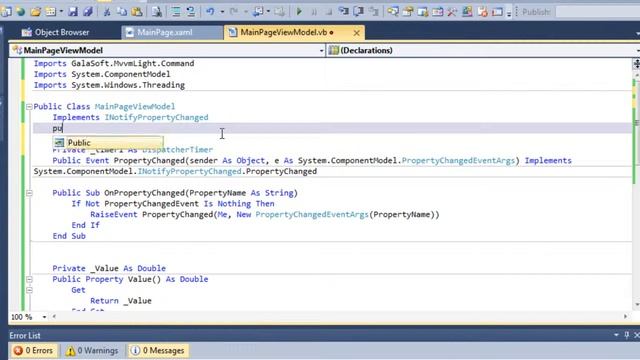Collapse the Public Property Value outline

[29, 279]
